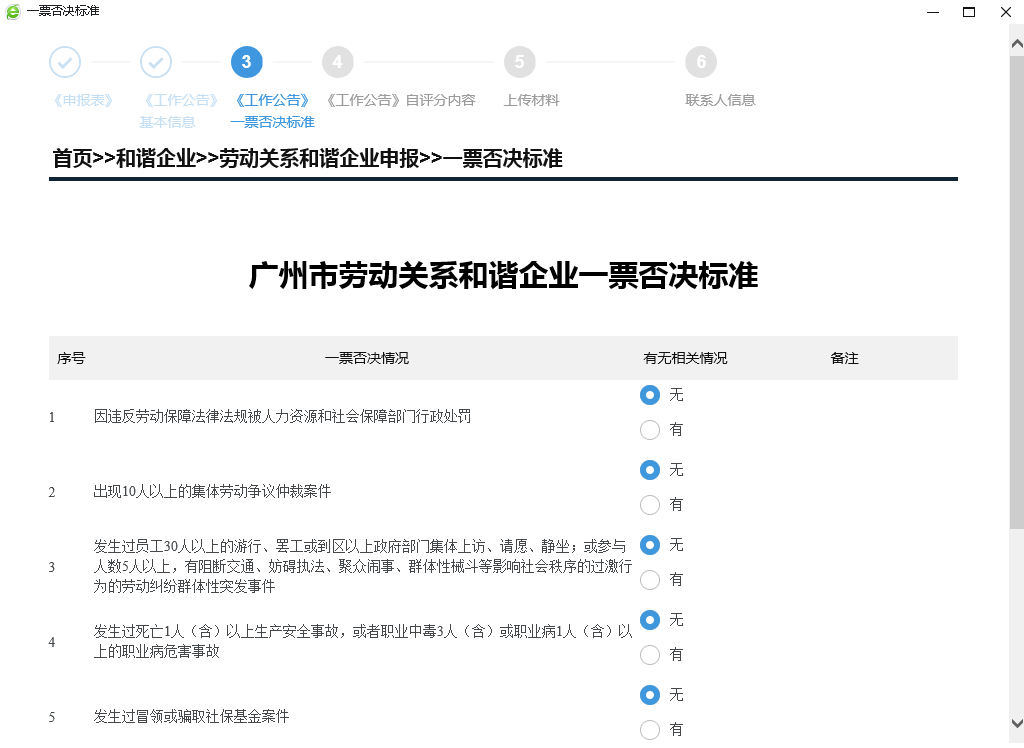Viewport: 1024px width, 748px height.
Task: Click the 一票否决情况 column header
Action: point(367,358)
